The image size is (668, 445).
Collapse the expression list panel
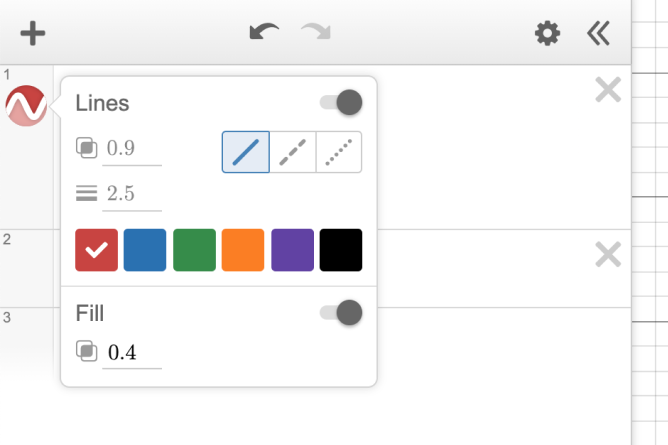pyautogui.click(x=598, y=34)
